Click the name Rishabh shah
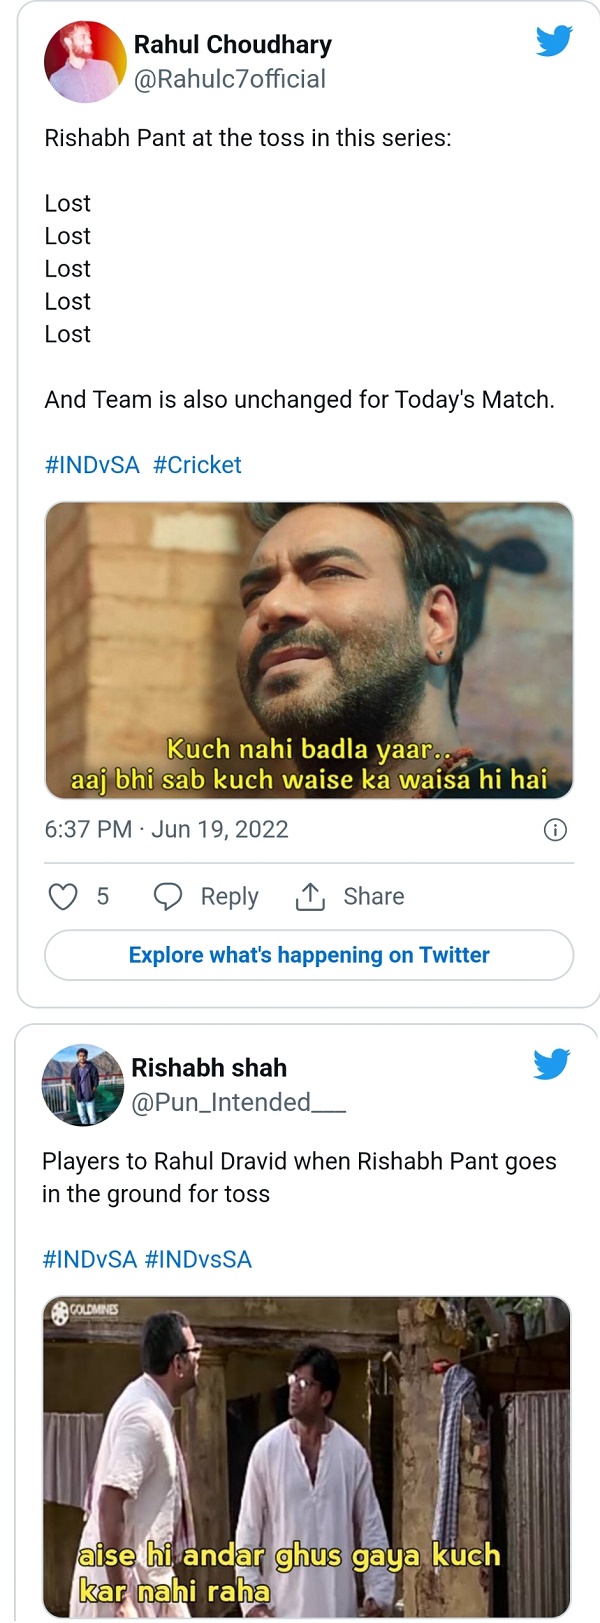 pyautogui.click(x=209, y=1067)
